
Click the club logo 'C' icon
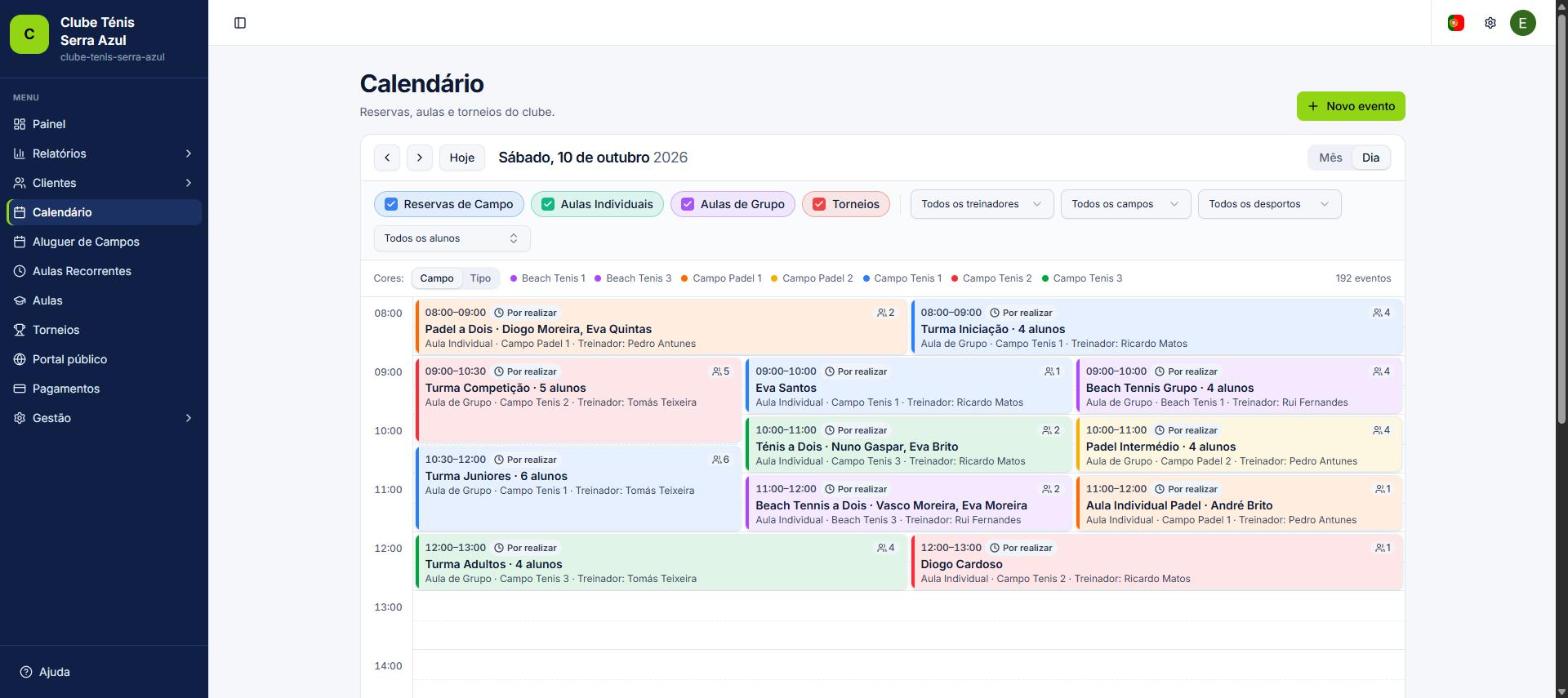click(x=29, y=34)
